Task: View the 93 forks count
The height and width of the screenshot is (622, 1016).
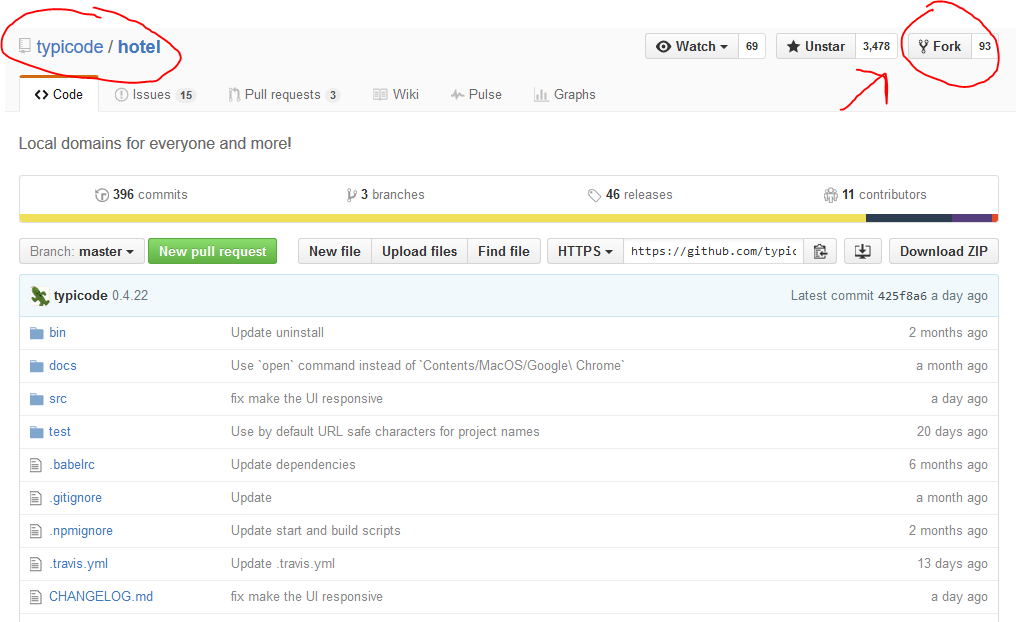Action: [x=985, y=47]
